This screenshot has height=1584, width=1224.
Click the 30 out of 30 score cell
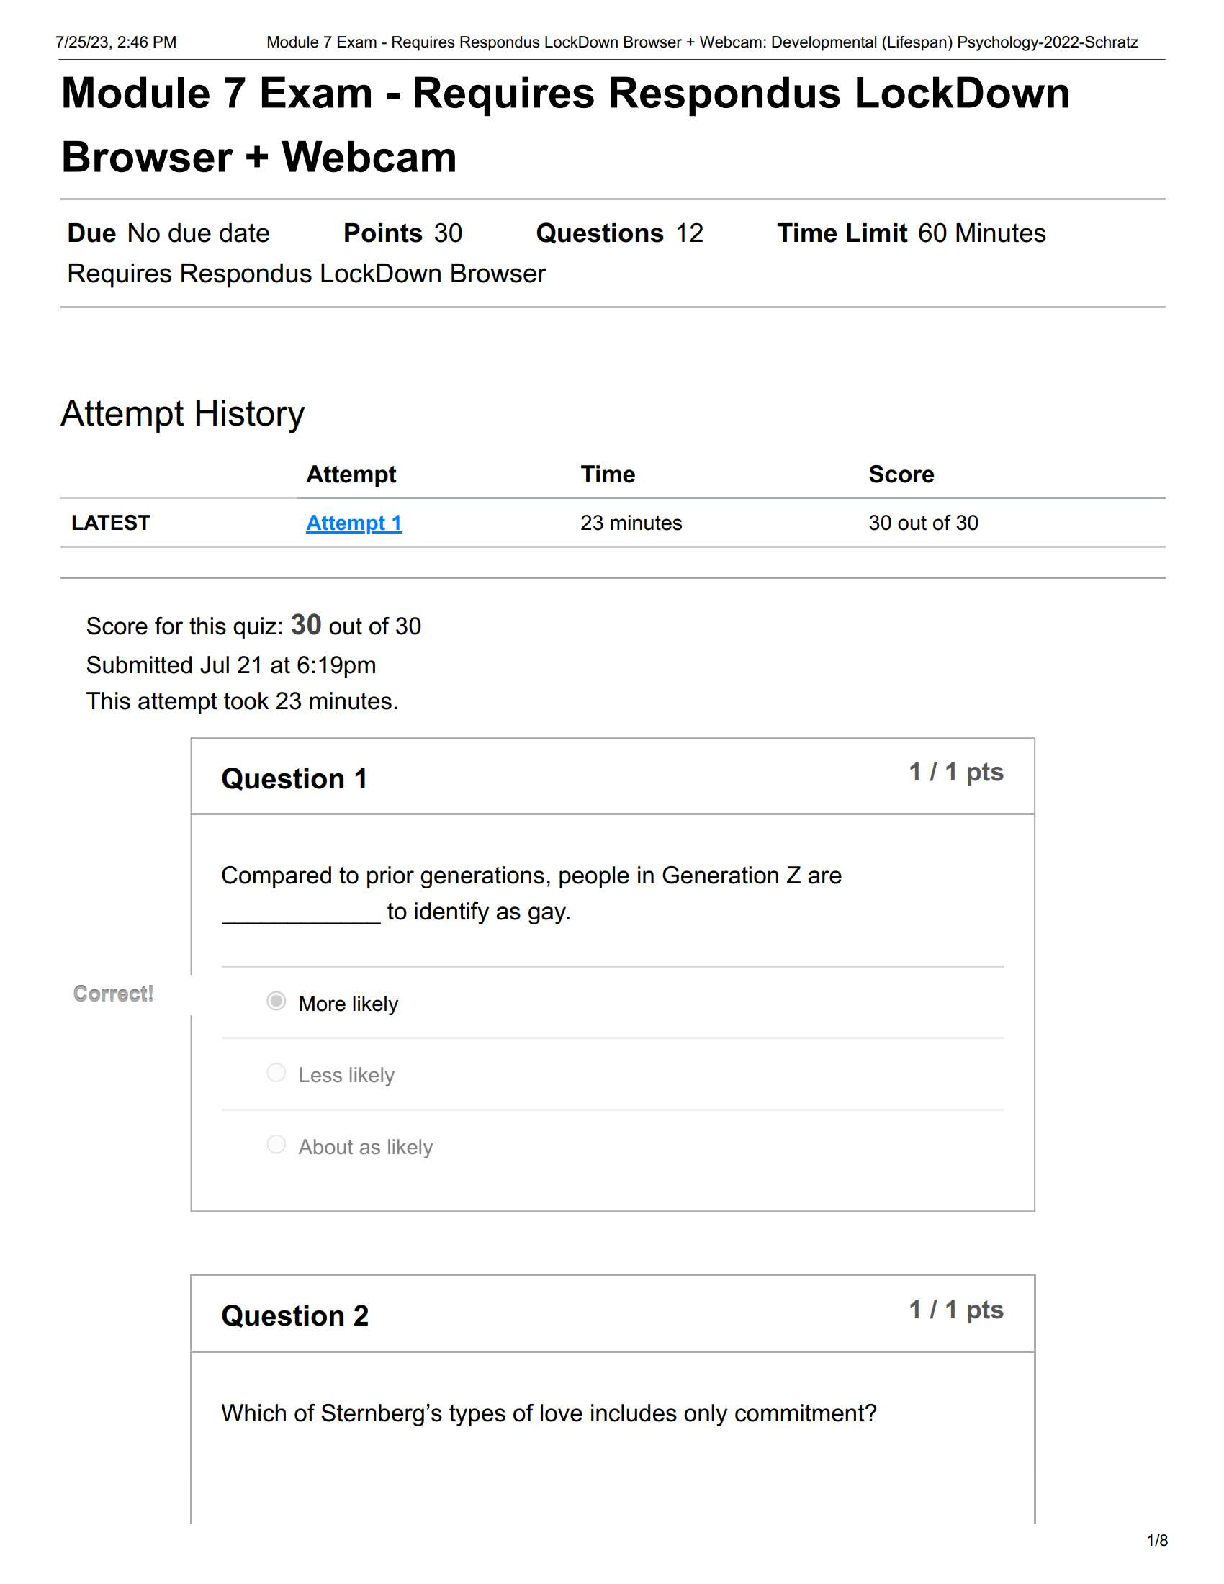tap(923, 523)
